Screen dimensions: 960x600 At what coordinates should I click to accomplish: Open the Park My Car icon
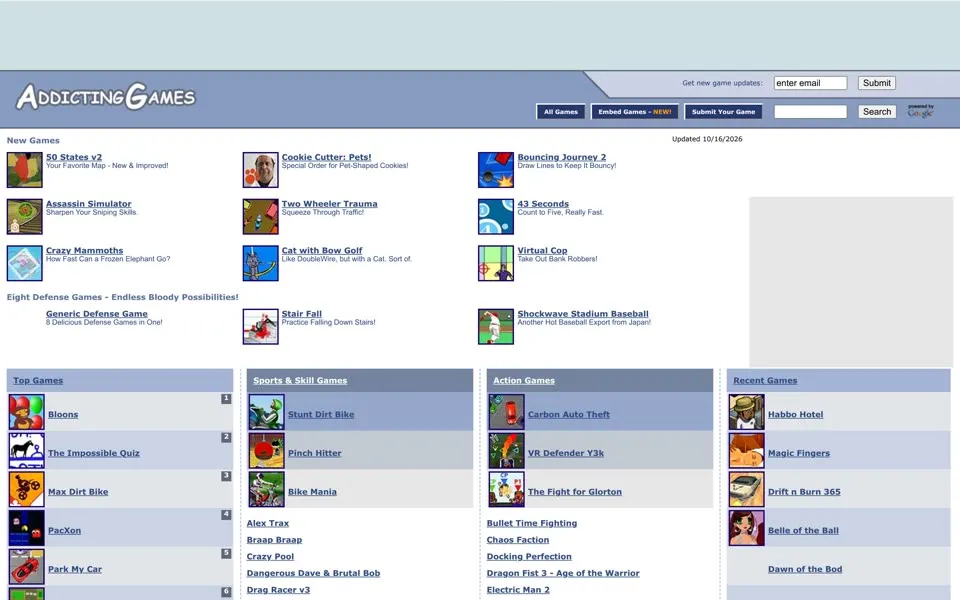point(26,566)
